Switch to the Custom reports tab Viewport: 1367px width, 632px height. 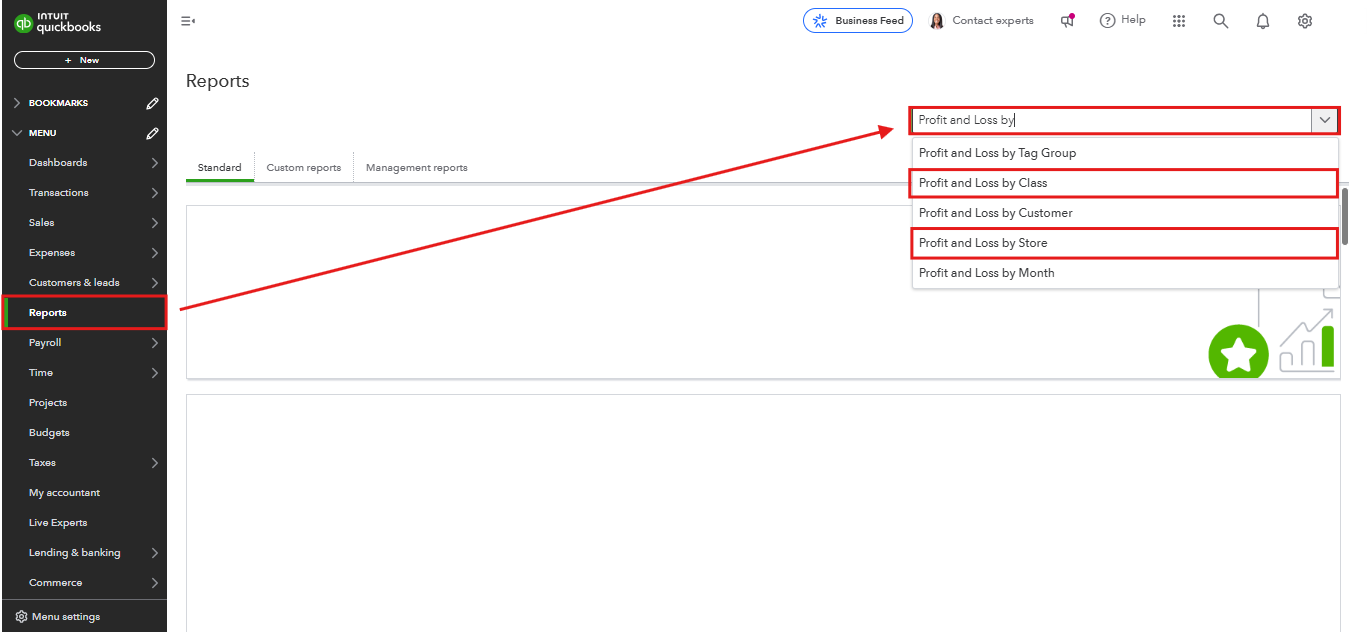click(304, 167)
